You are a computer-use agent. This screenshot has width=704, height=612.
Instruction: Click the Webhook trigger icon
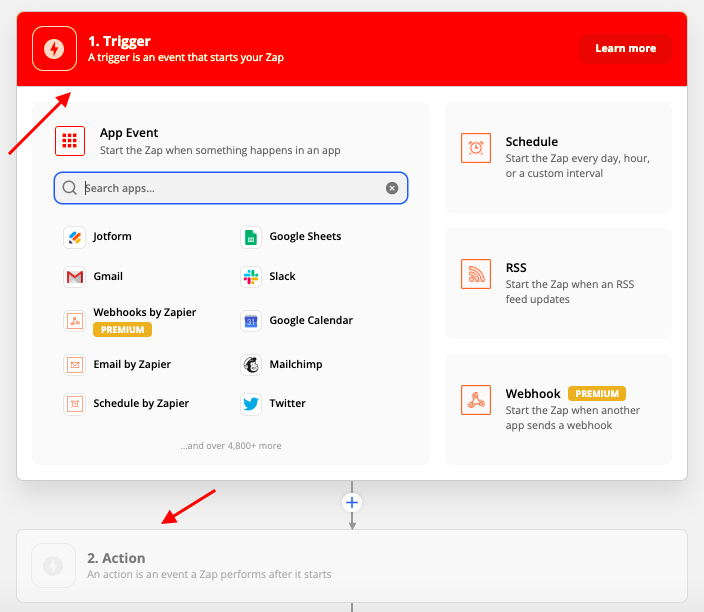476,400
